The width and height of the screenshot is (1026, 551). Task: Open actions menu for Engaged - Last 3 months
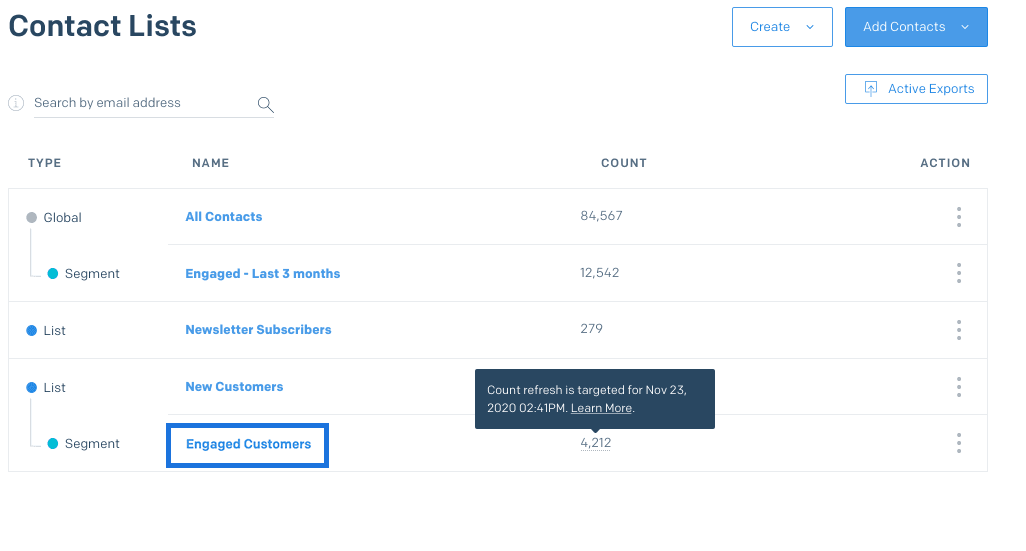coord(958,273)
